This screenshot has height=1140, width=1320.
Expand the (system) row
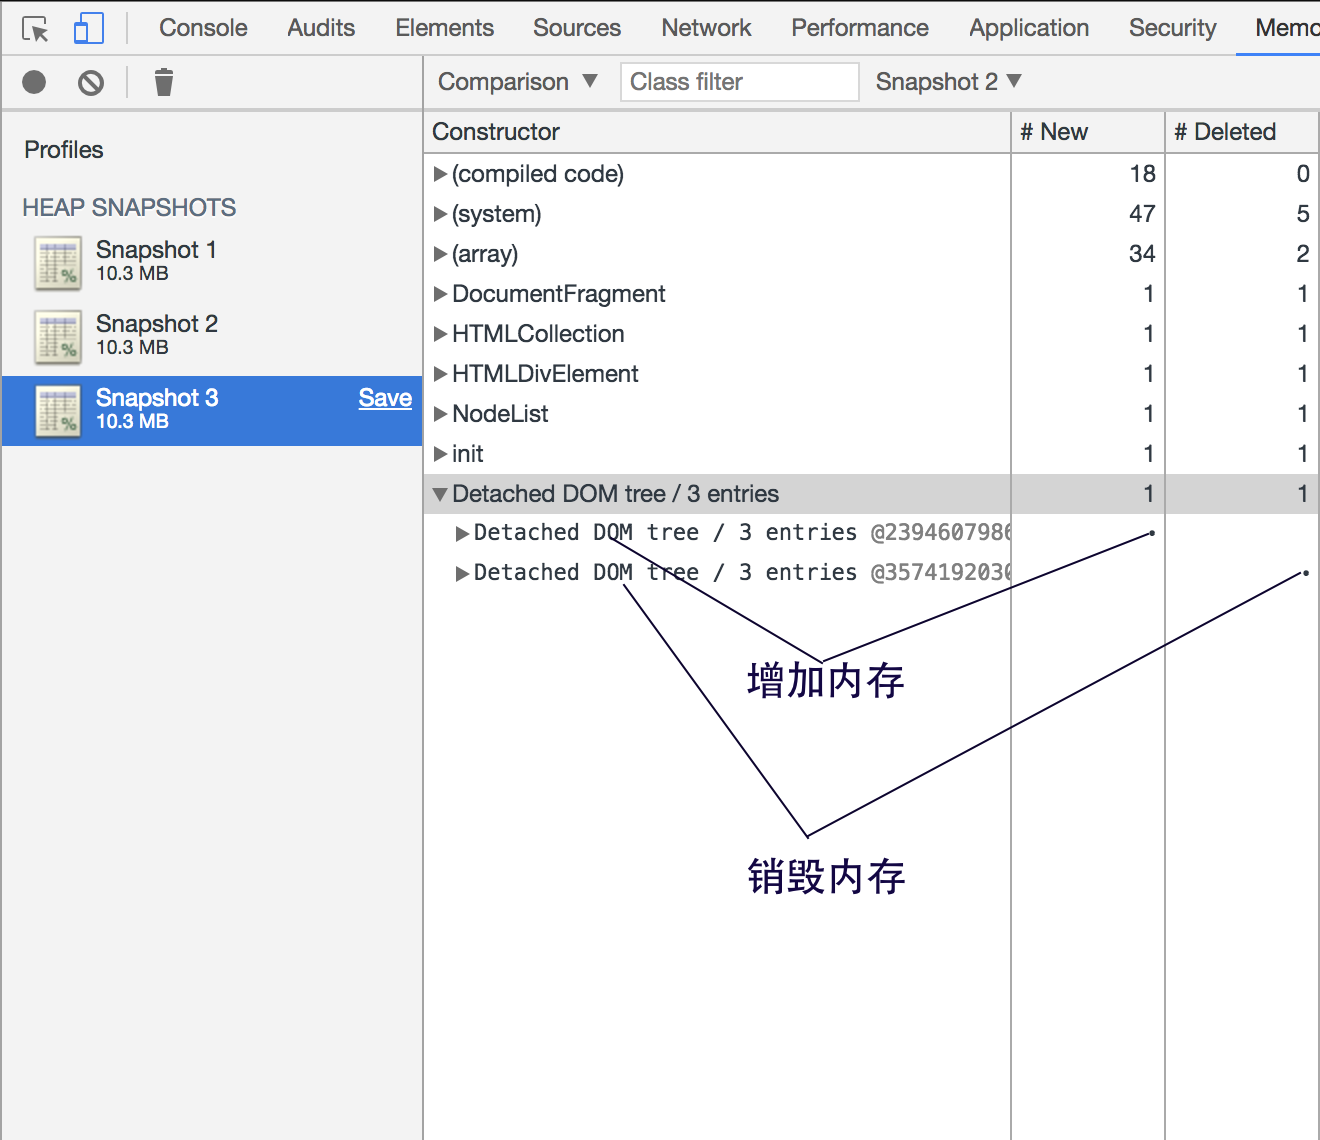pyautogui.click(x=440, y=214)
